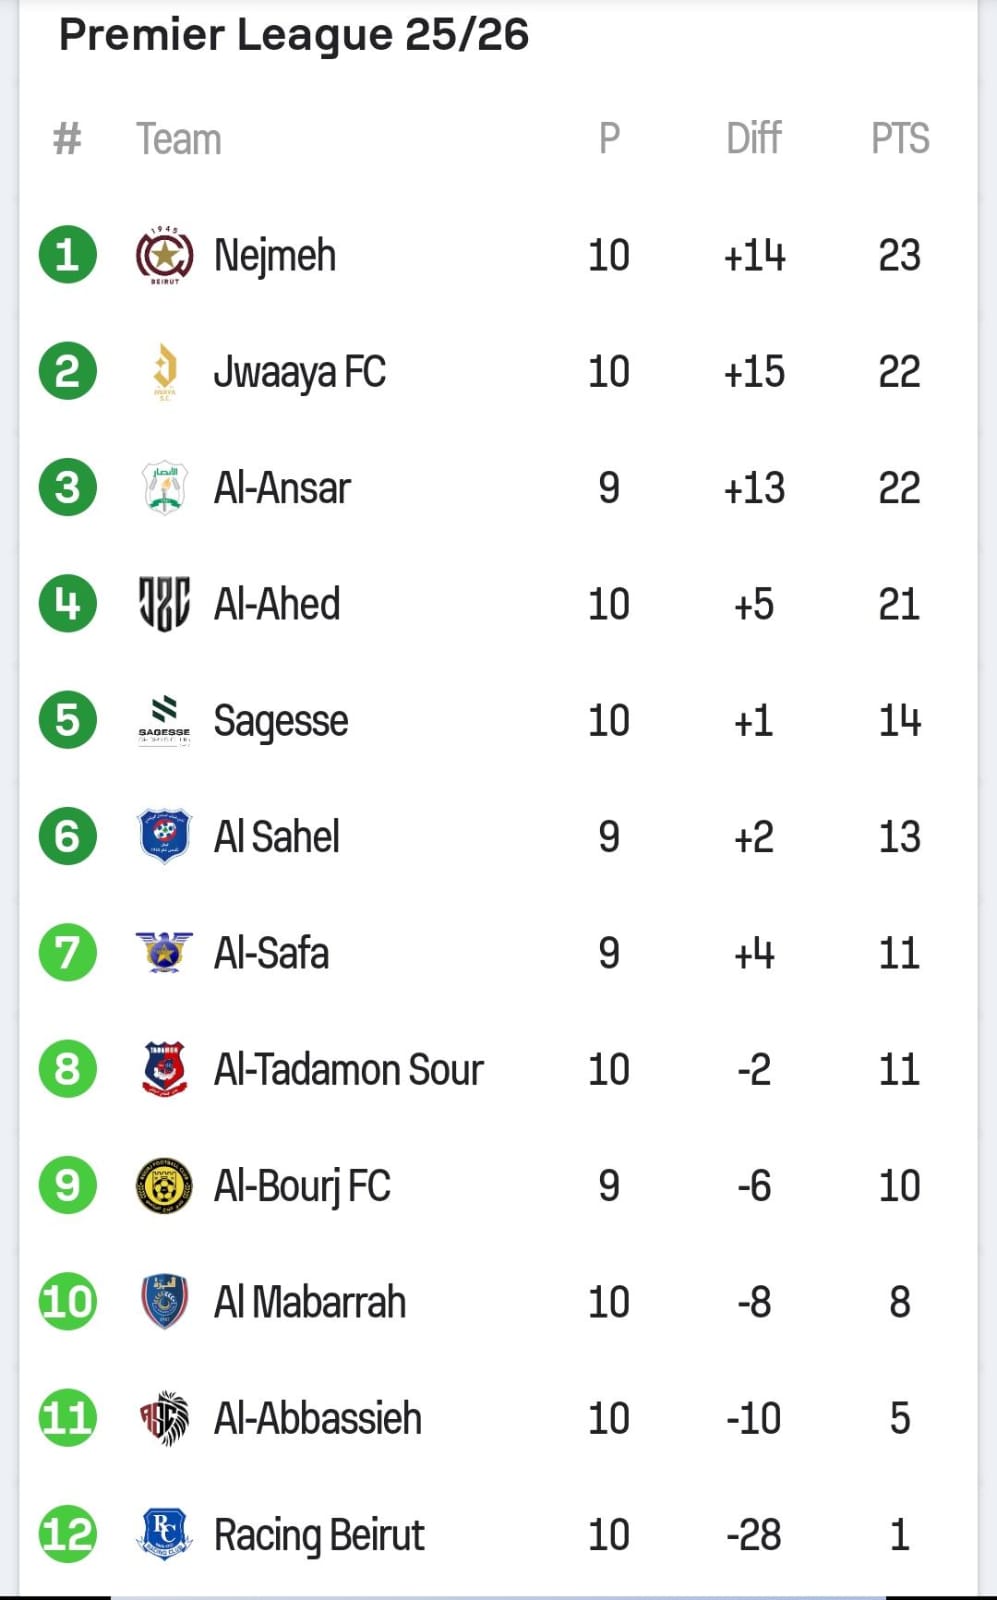Sort standings by Diff column header

pyautogui.click(x=754, y=139)
